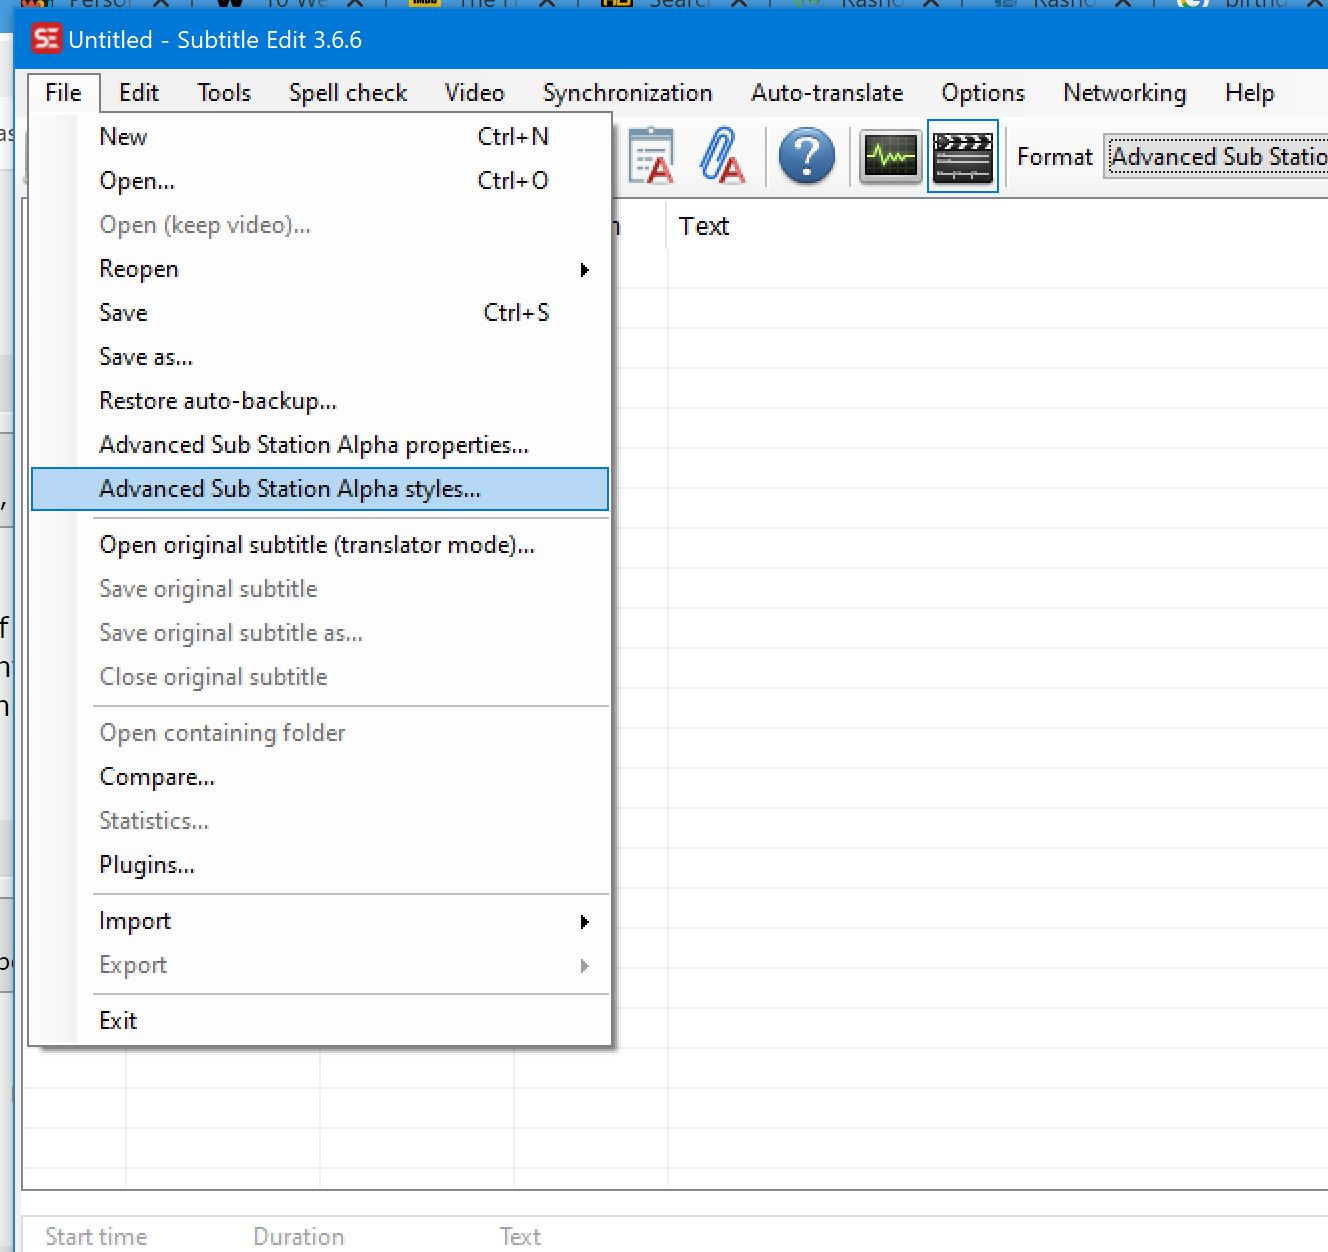Open the Format combo box
Viewport: 1328px width, 1252px height.
pyautogui.click(x=1217, y=157)
